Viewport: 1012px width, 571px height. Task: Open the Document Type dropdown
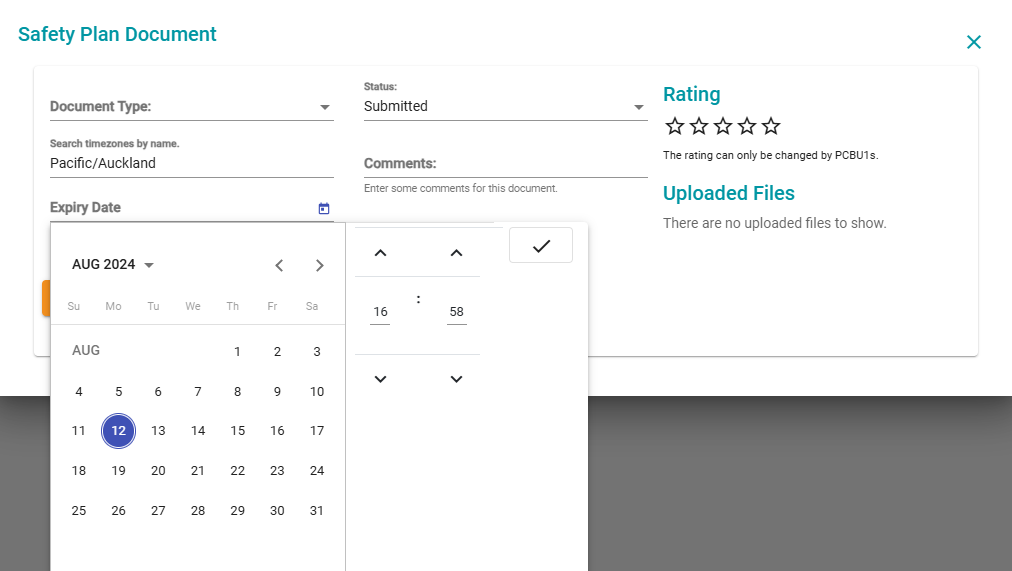[x=191, y=107]
